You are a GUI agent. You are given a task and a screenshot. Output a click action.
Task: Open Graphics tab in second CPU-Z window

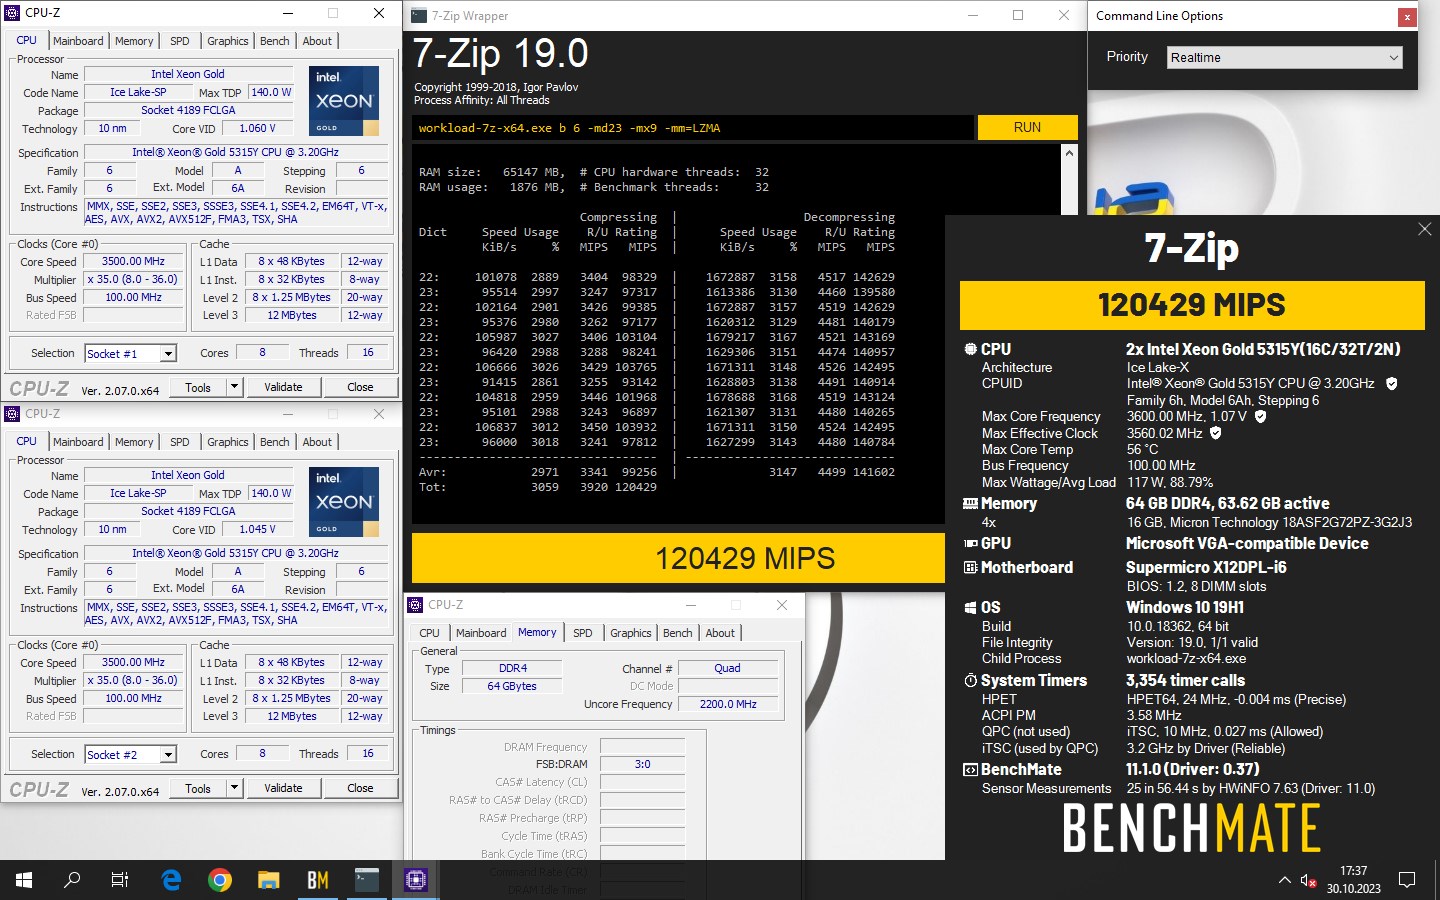(x=228, y=442)
